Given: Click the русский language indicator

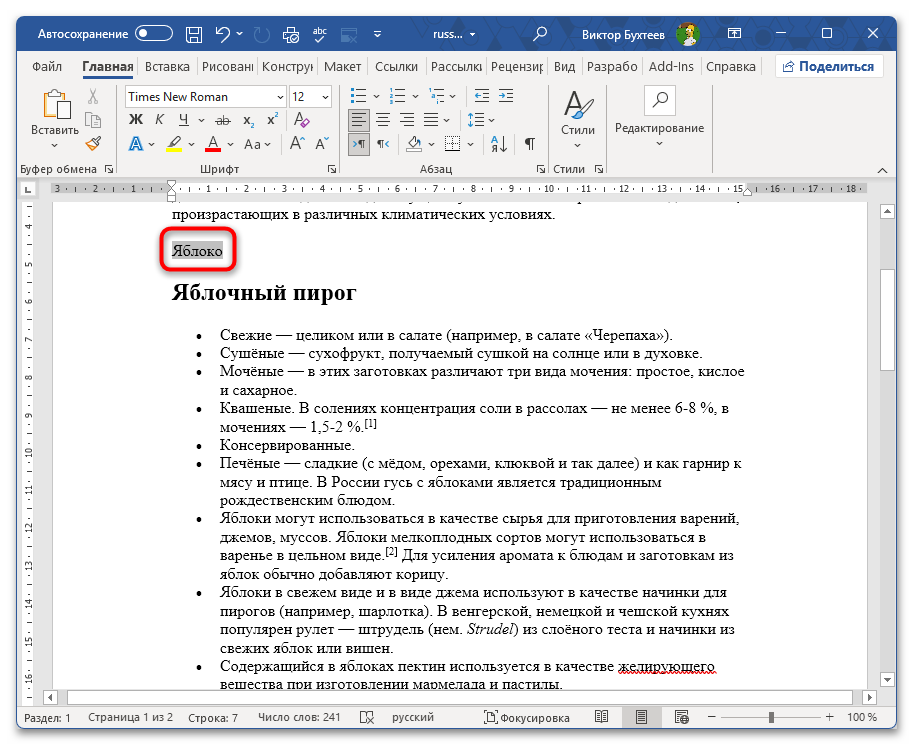Looking at the screenshot, I should pyautogui.click(x=413, y=718).
